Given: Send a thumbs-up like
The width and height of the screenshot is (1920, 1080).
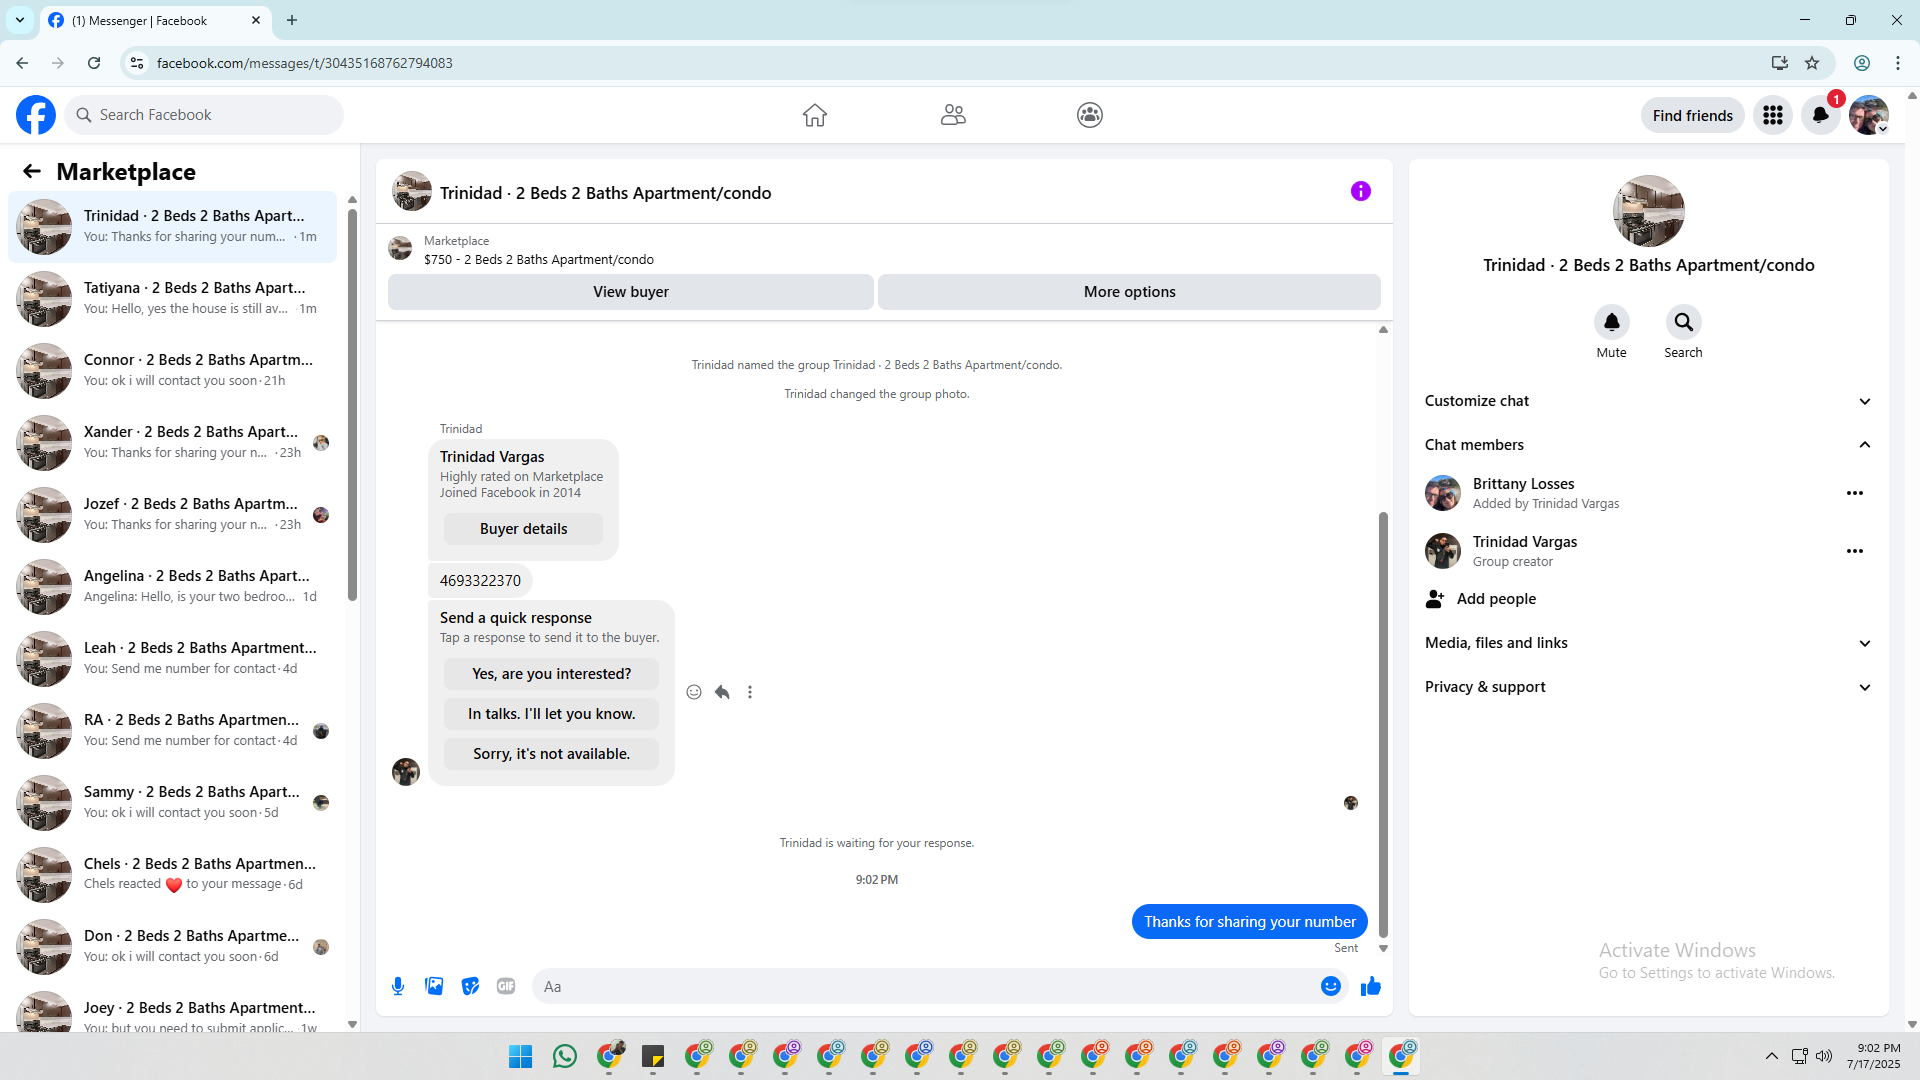Looking at the screenshot, I should pyautogui.click(x=1371, y=986).
